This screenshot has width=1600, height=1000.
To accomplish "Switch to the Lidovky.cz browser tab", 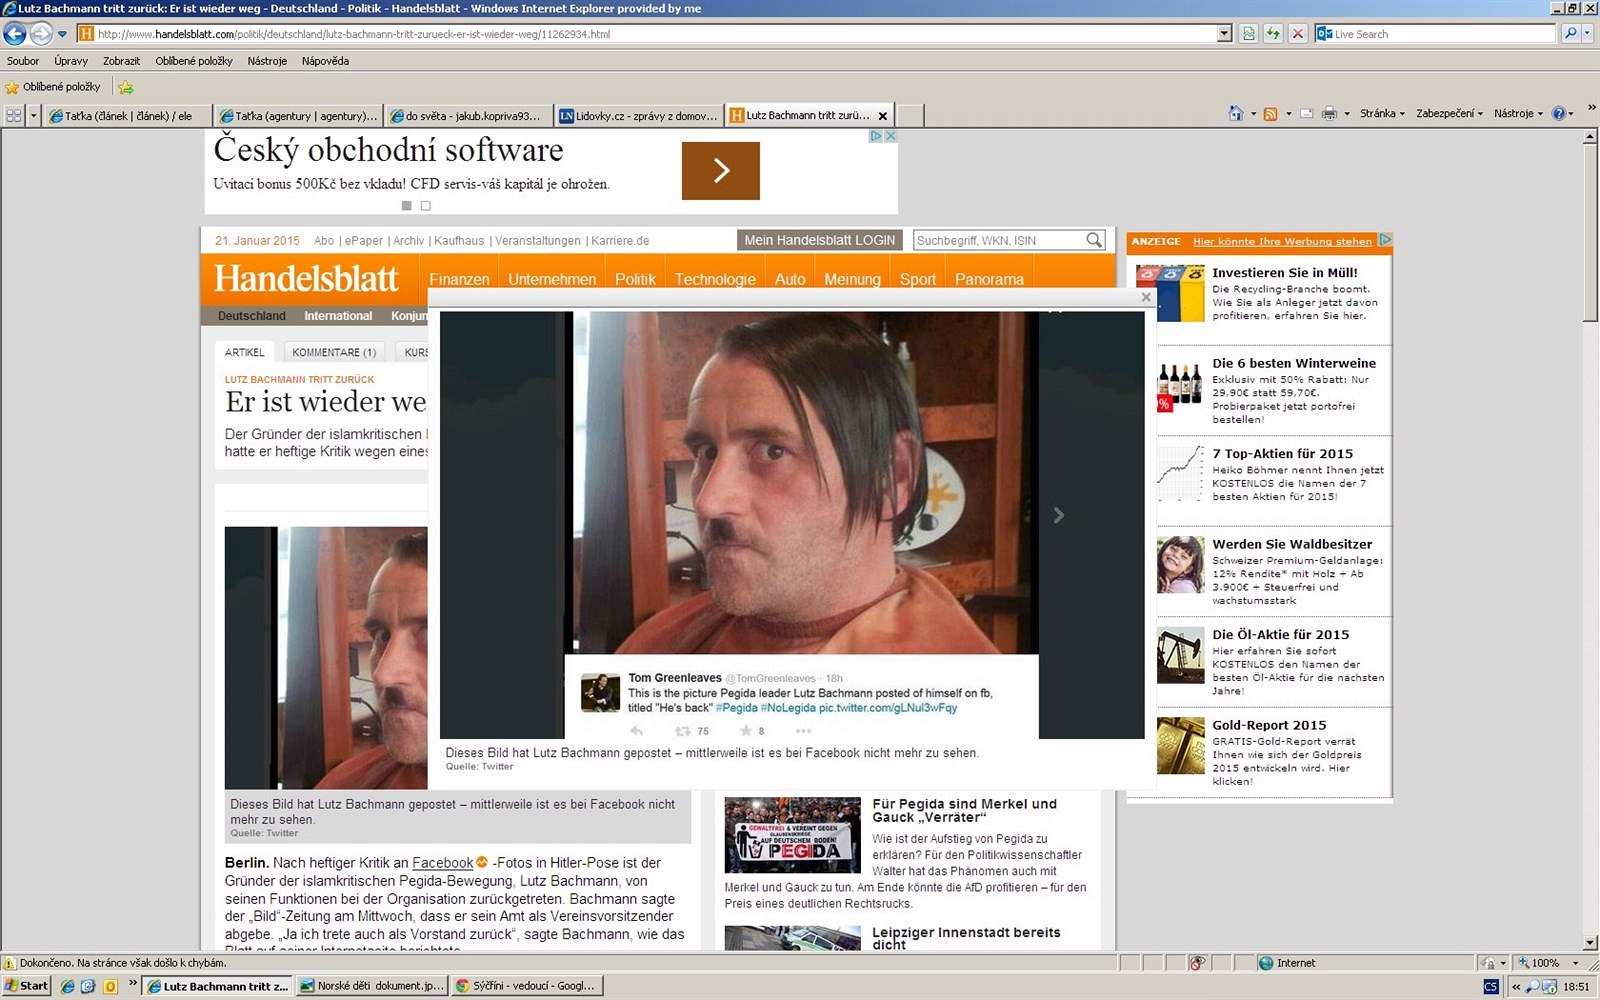I will point(638,116).
